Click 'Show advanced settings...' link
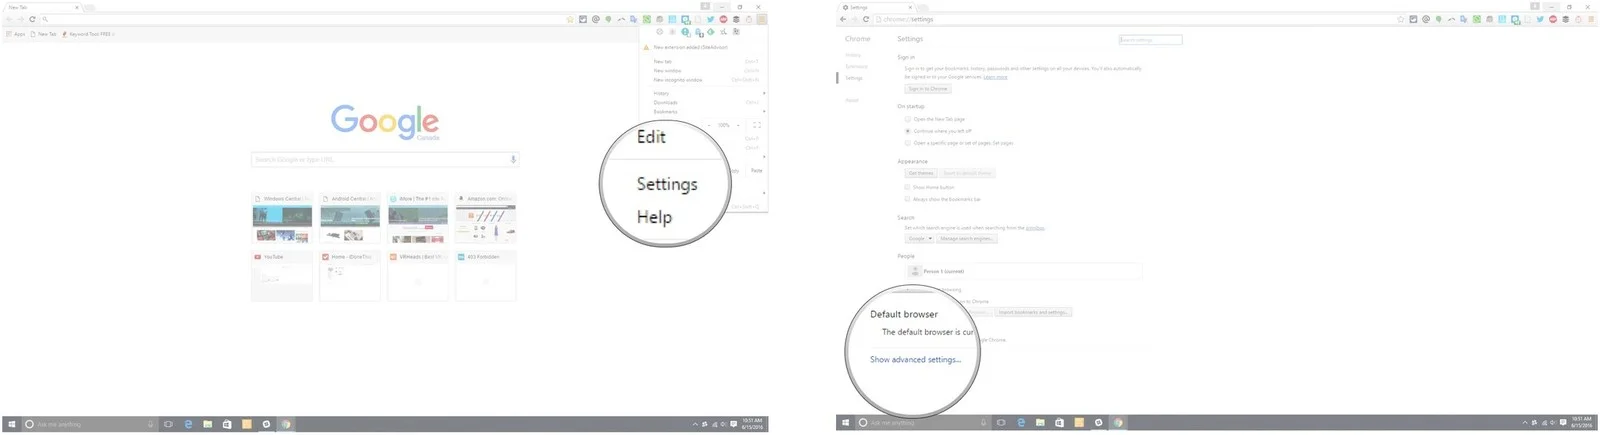The height and width of the screenshot is (435, 1600). [915, 359]
